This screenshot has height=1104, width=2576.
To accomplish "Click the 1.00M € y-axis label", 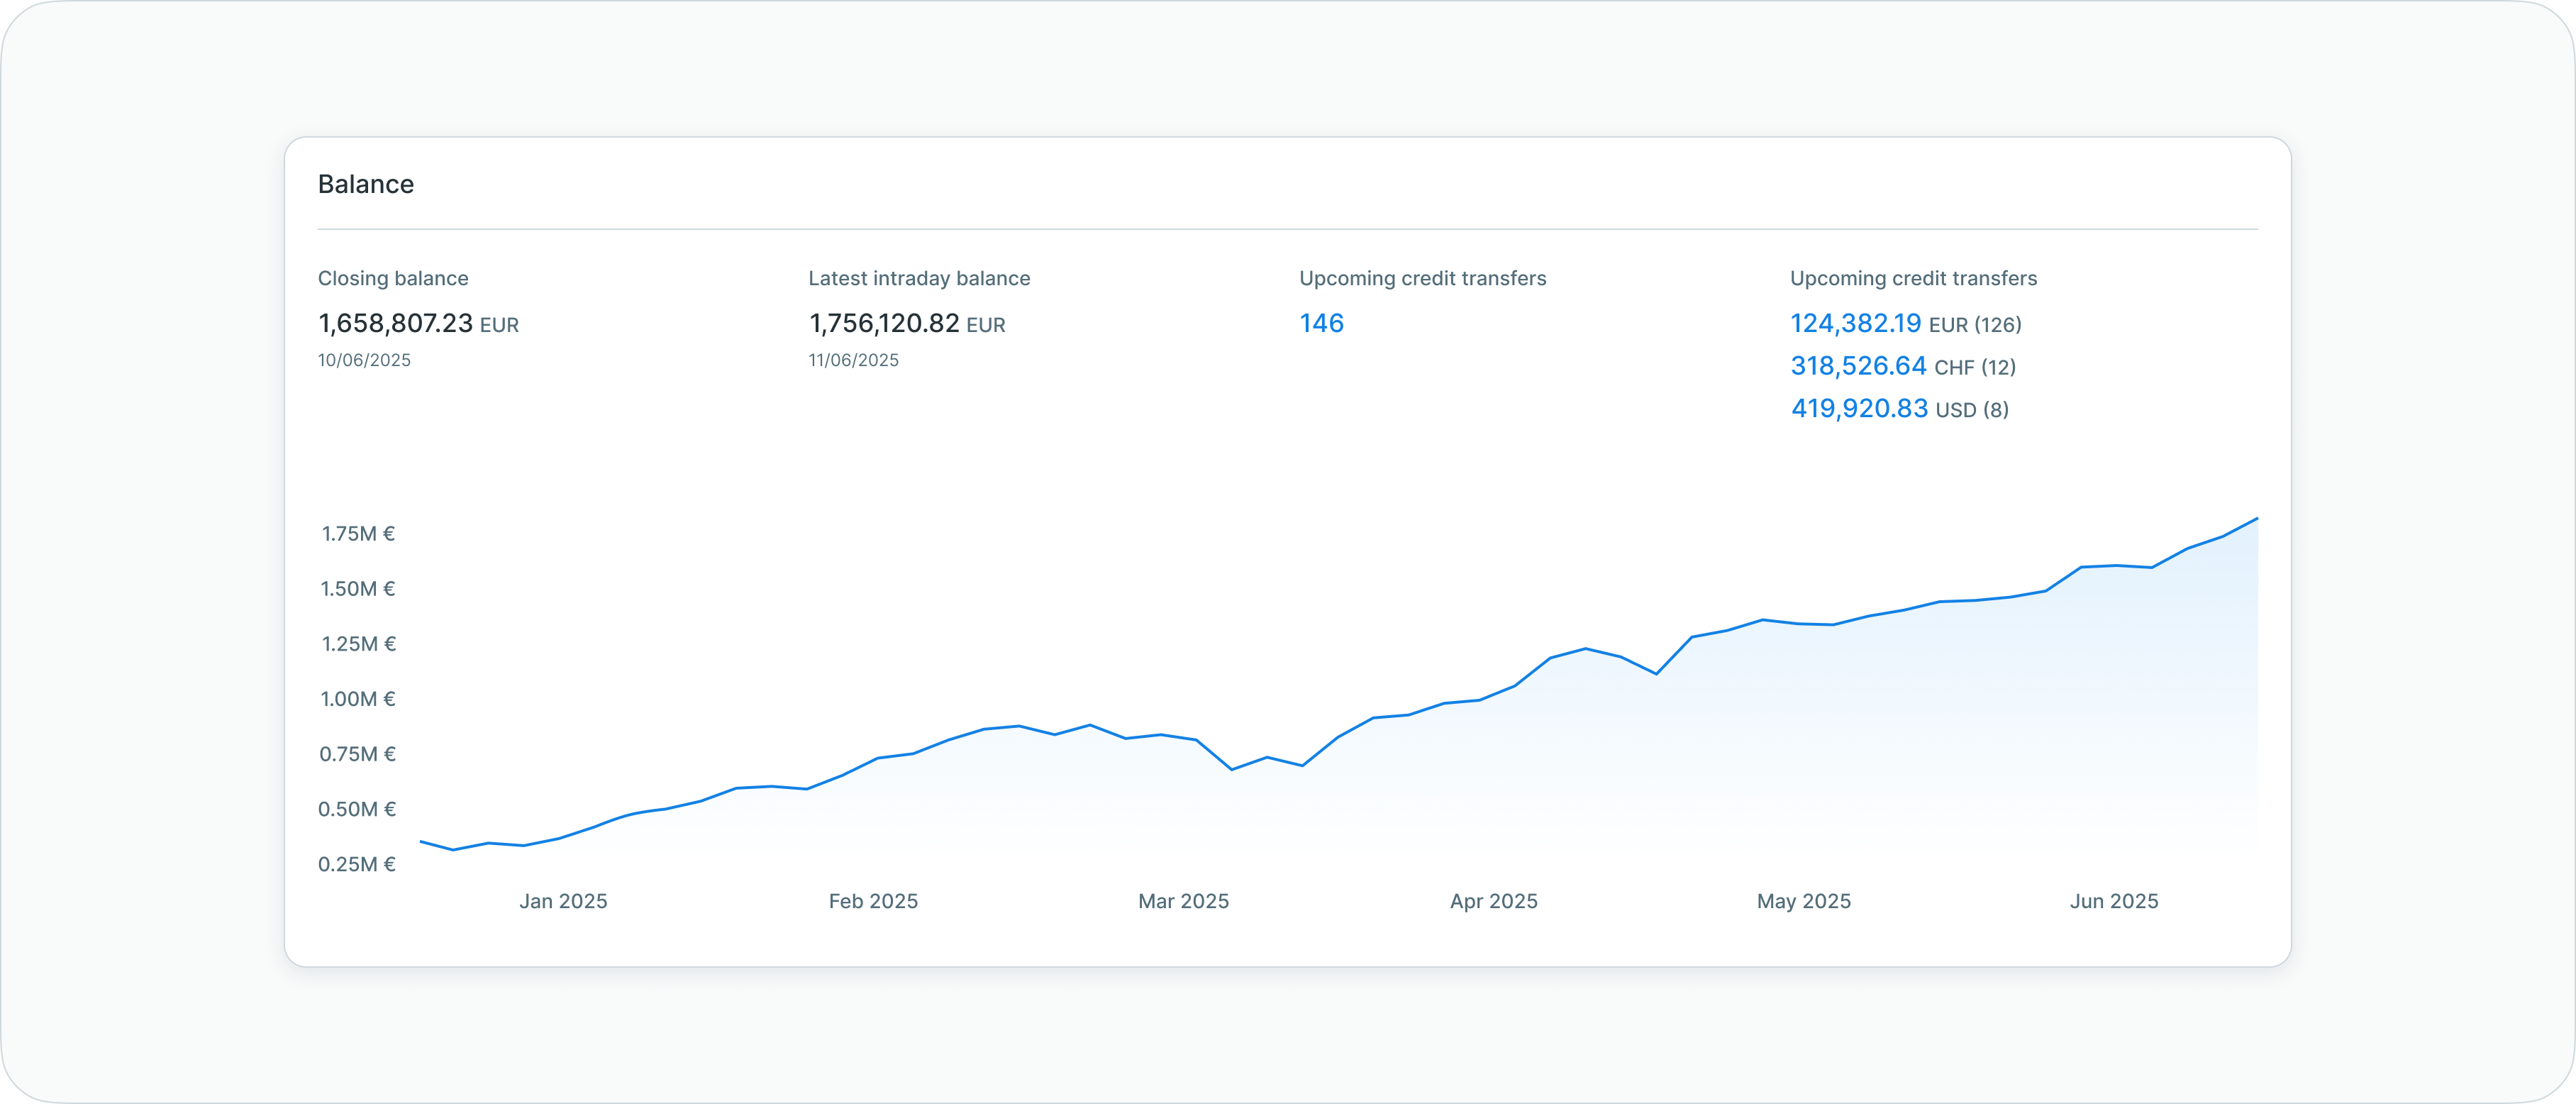I will click(358, 699).
